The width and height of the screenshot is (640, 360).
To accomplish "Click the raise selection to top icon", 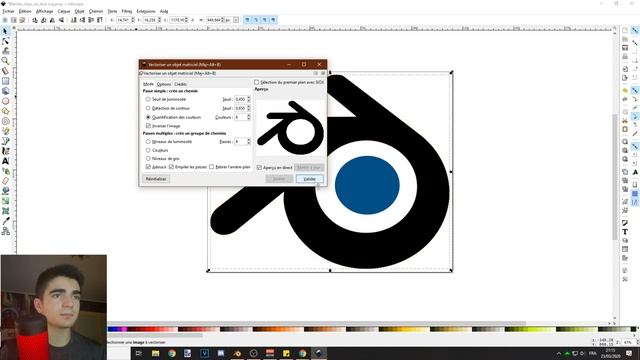I will (100, 20).
